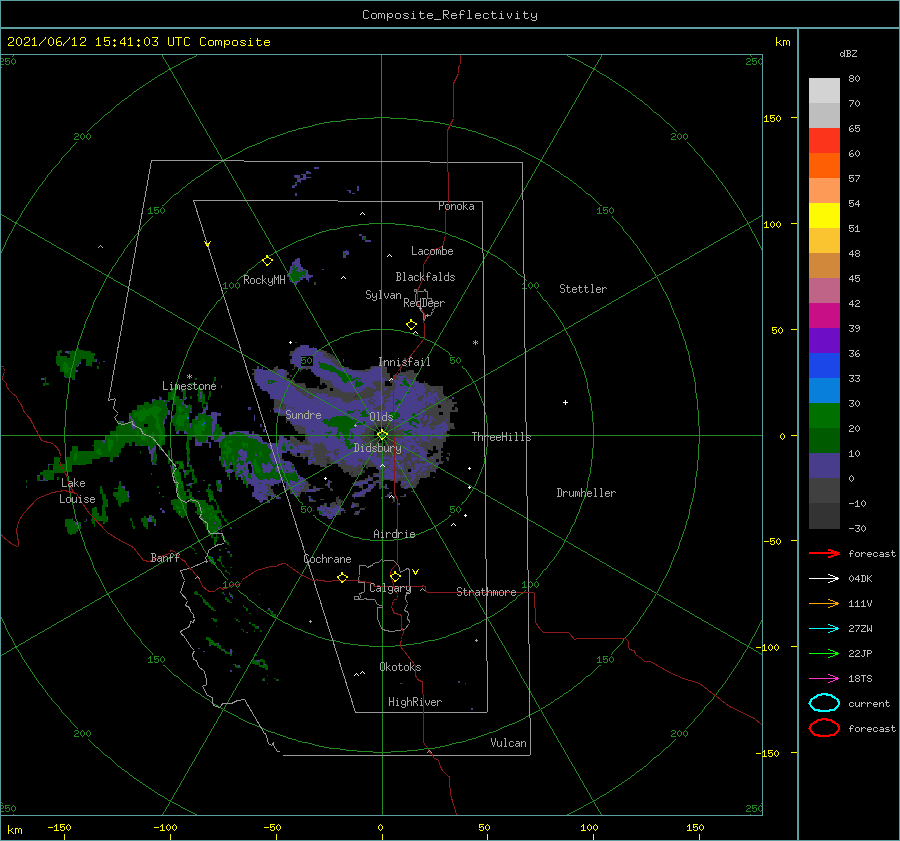Click the Lake Louise label

coord(77,491)
